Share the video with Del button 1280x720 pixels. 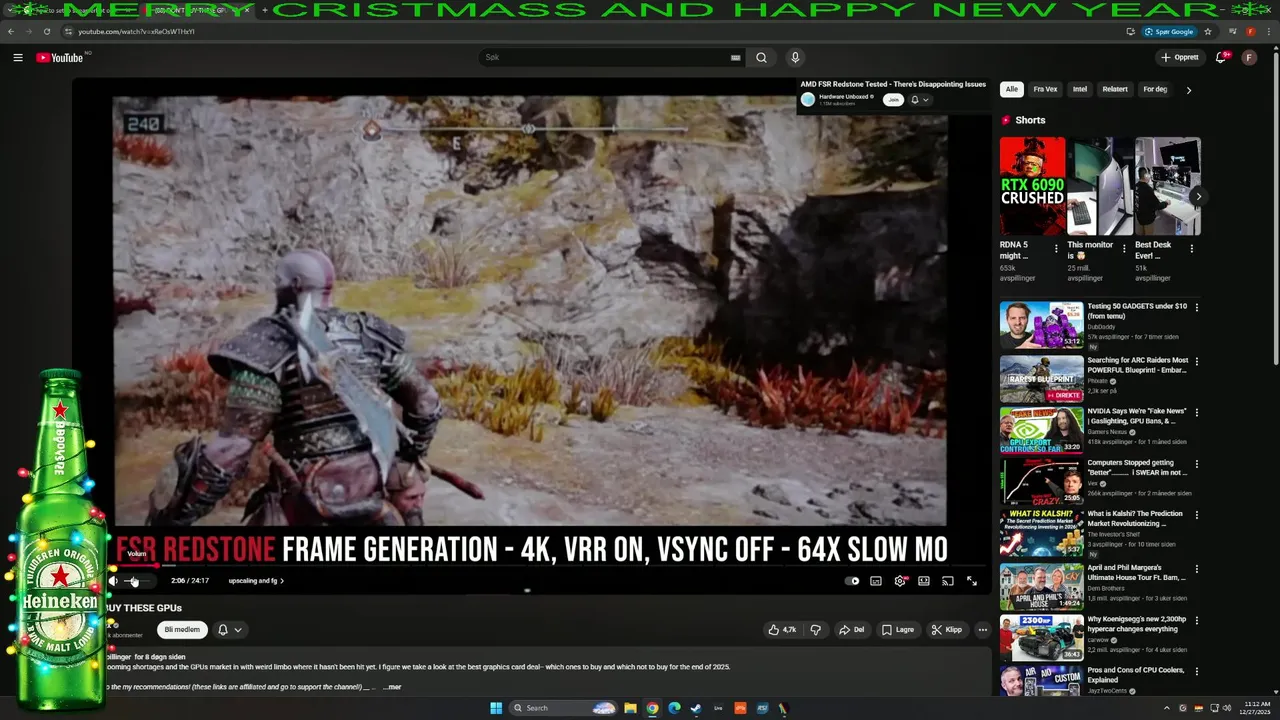tap(852, 630)
